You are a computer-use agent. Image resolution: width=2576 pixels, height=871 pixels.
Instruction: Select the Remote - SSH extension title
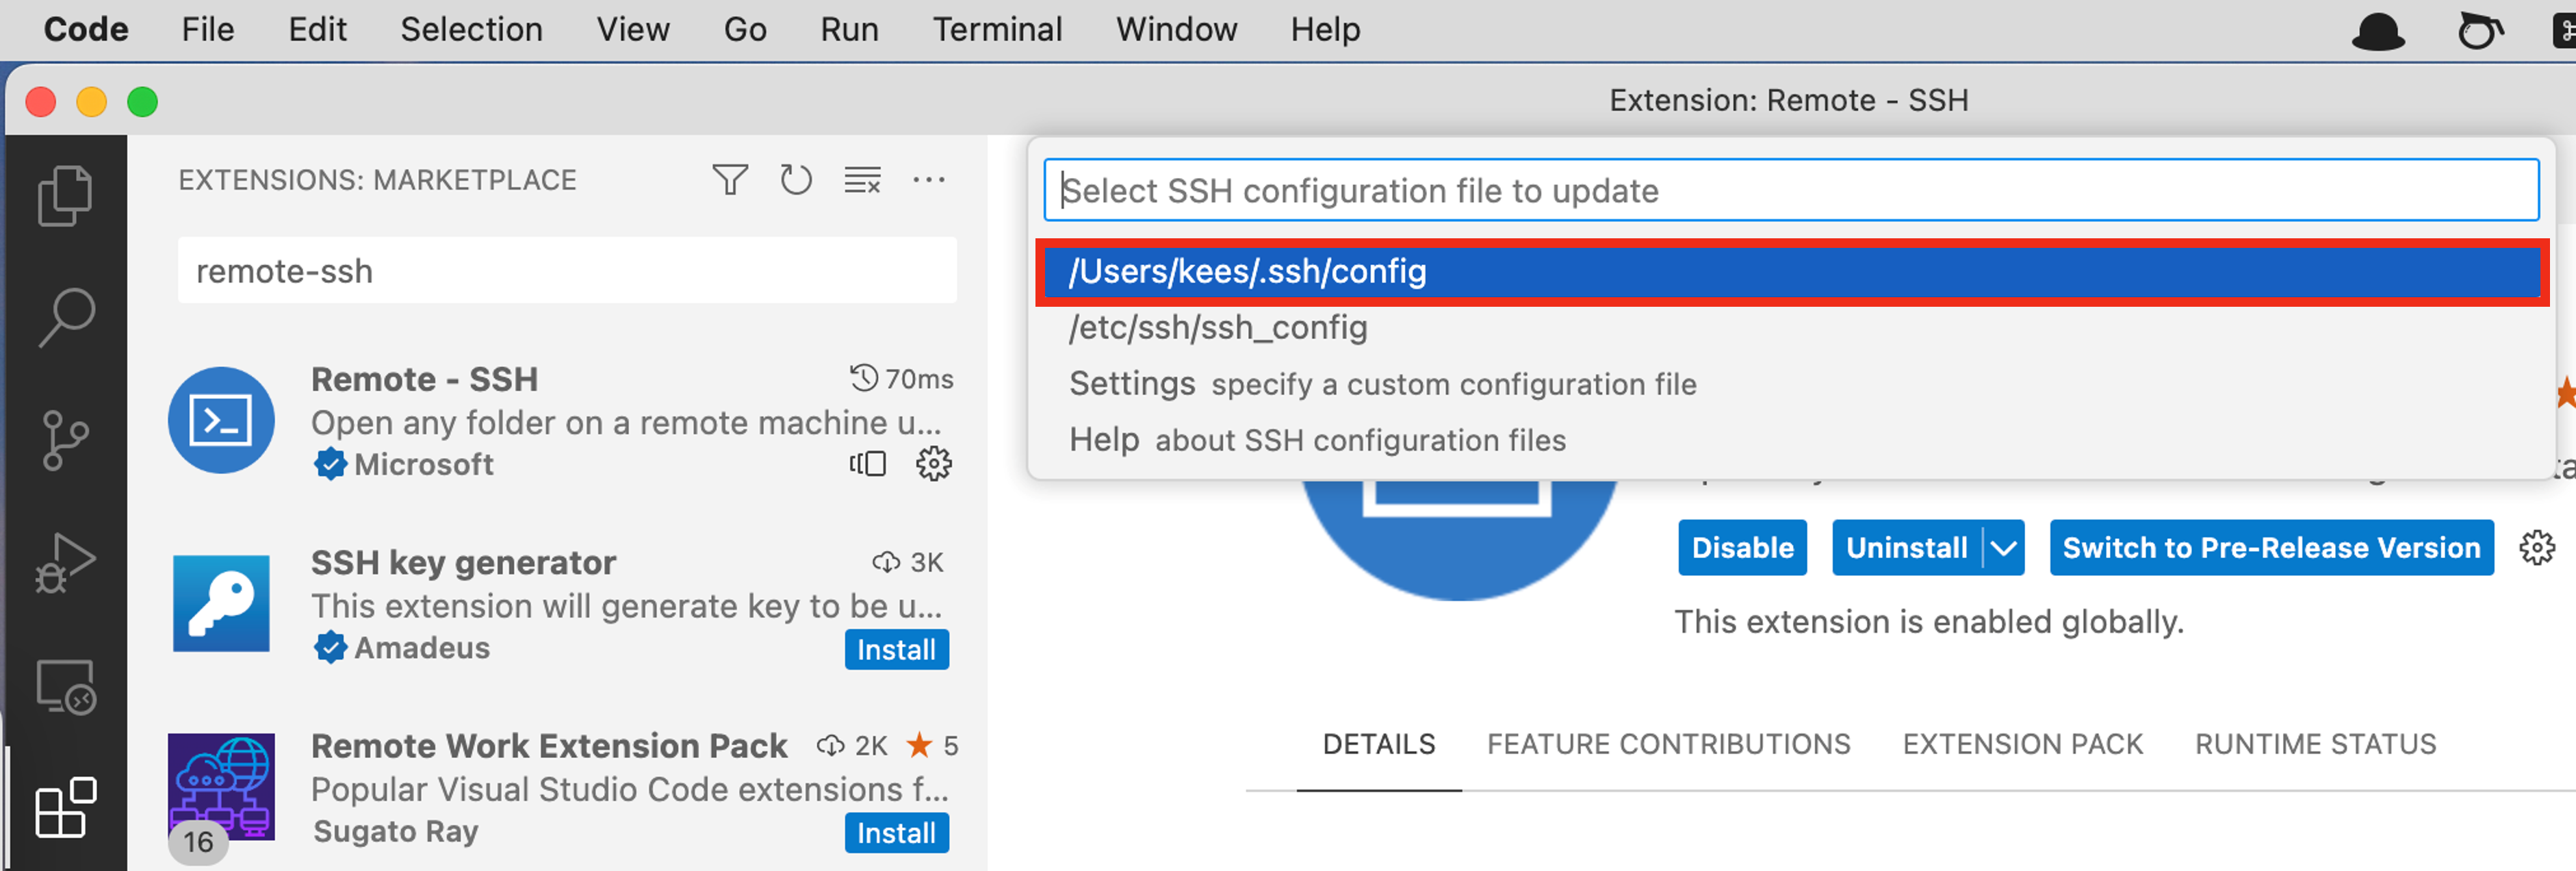425,380
